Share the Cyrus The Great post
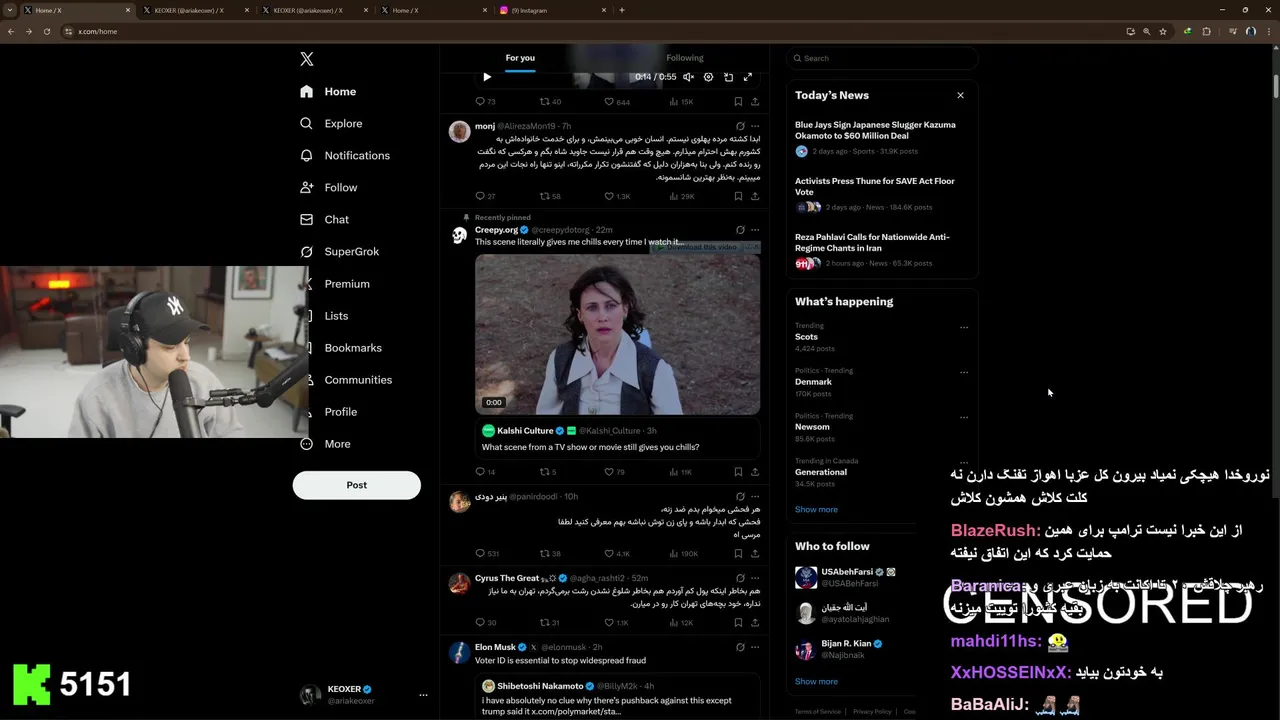Screen dimensions: 1280x720 [x=755, y=622]
